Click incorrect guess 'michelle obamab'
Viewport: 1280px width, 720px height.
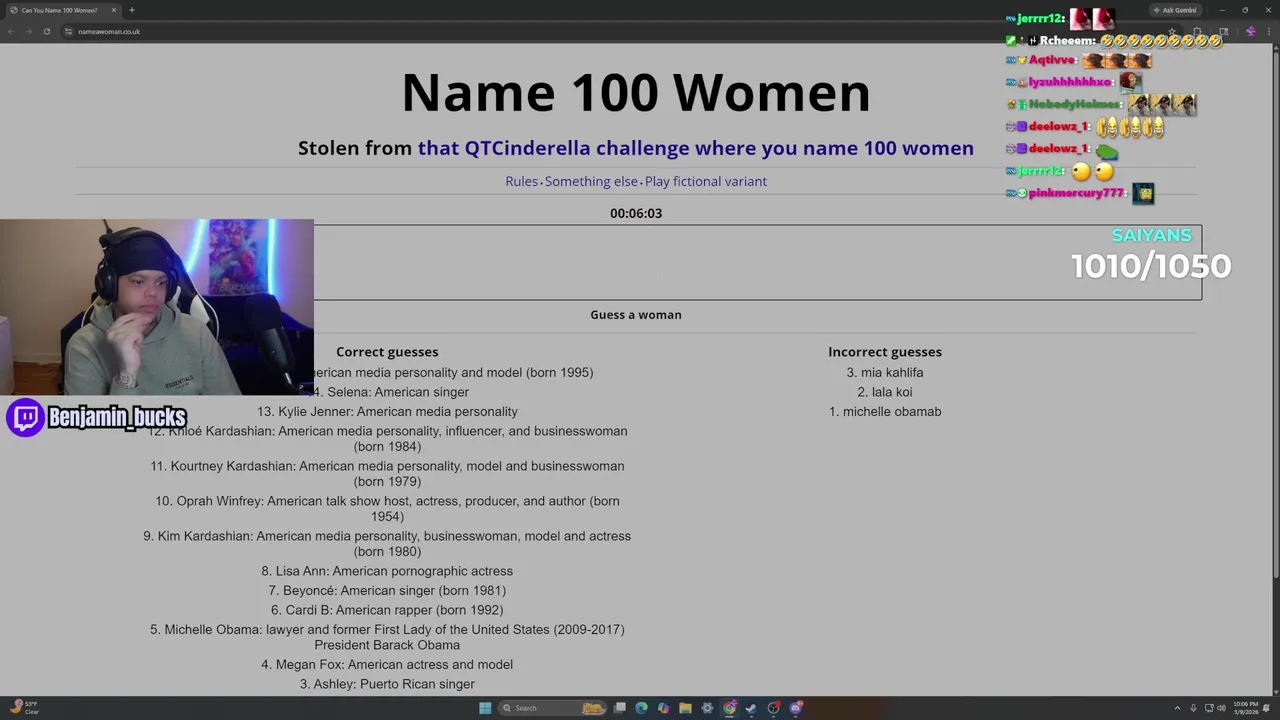(x=885, y=411)
